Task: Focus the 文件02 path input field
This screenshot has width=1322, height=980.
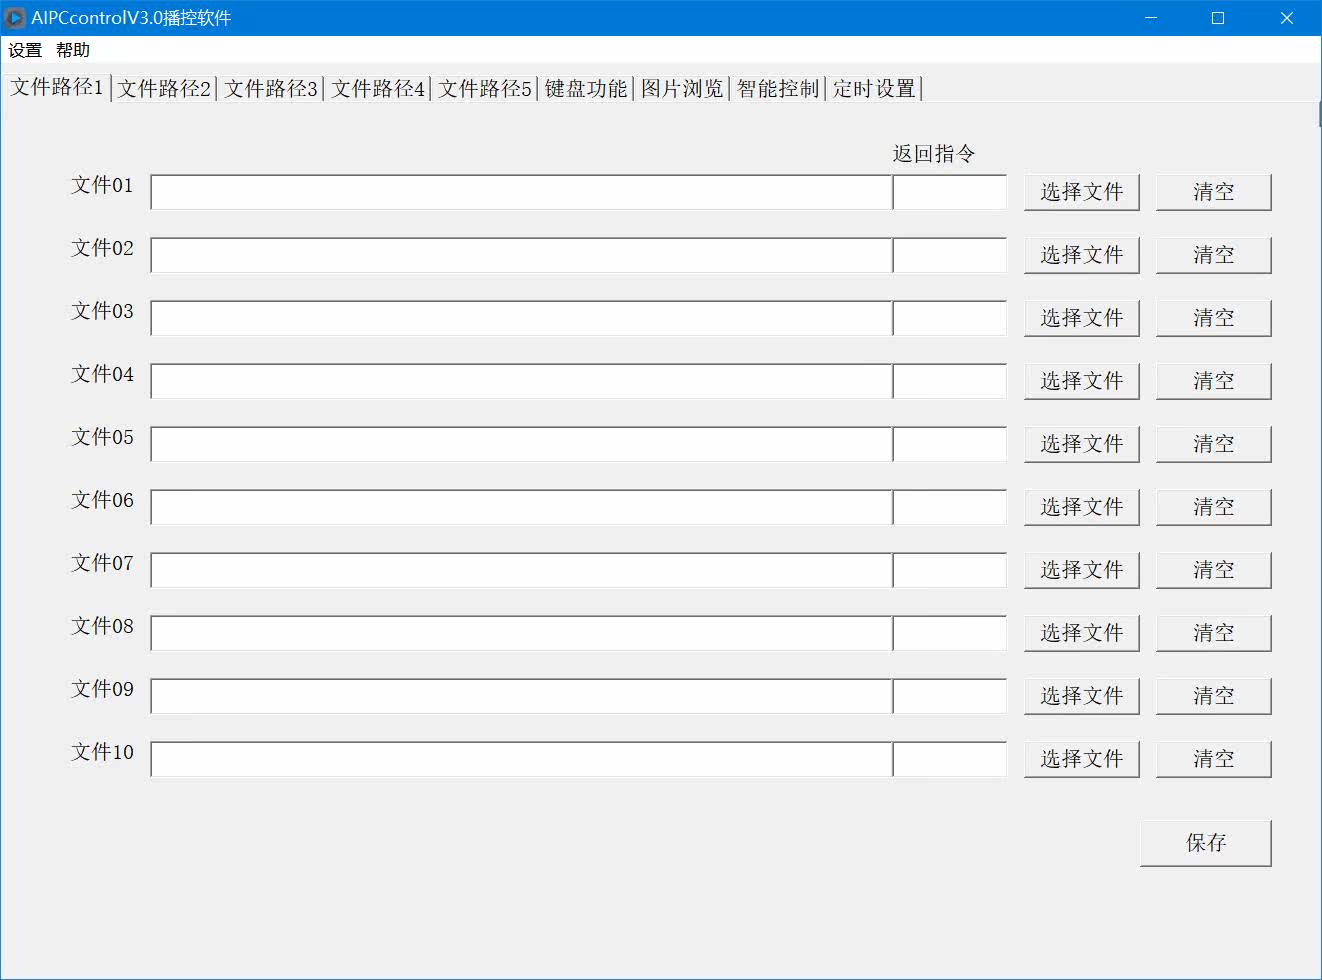Action: tap(521, 255)
